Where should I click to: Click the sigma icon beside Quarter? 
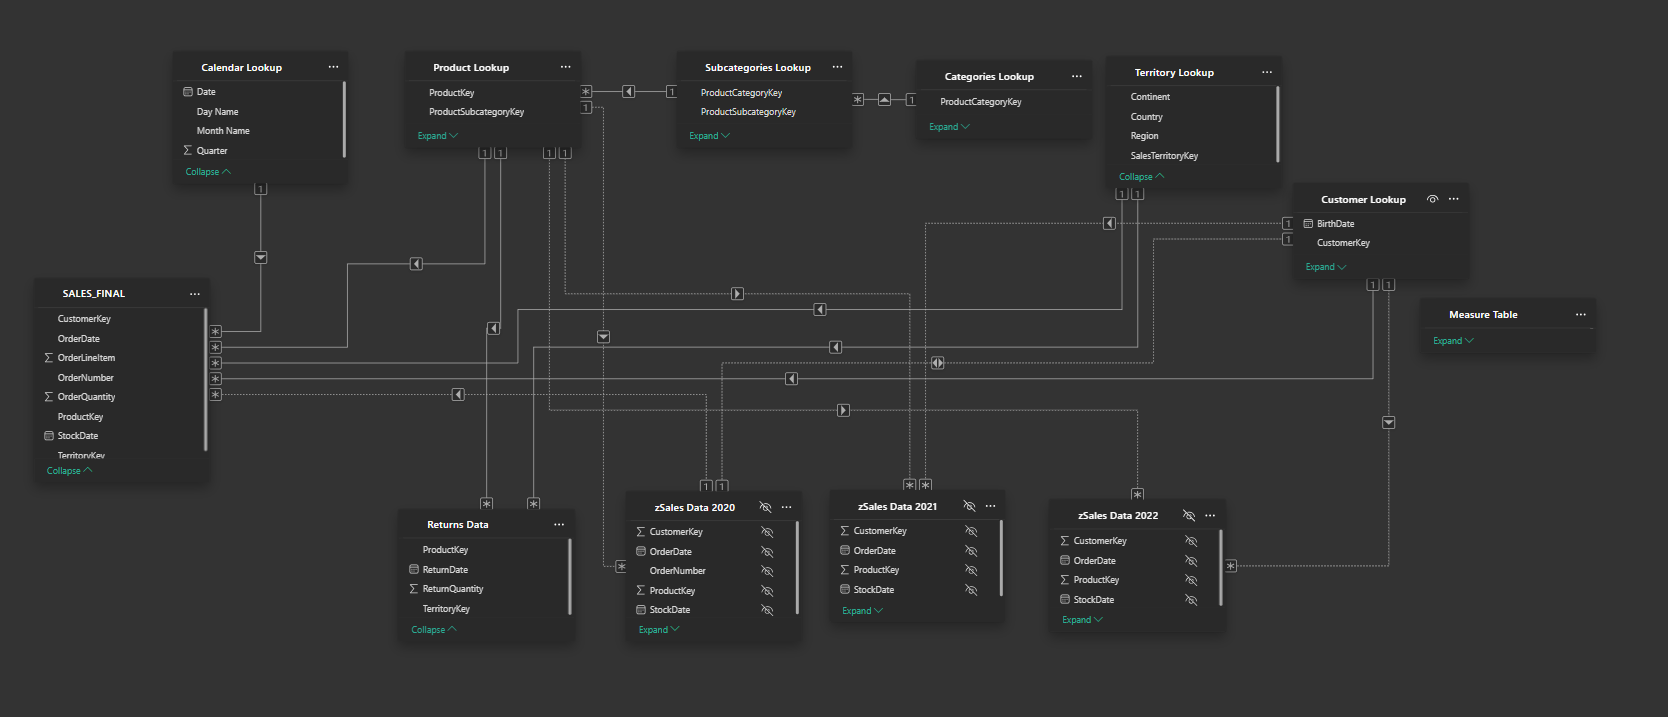pos(187,150)
